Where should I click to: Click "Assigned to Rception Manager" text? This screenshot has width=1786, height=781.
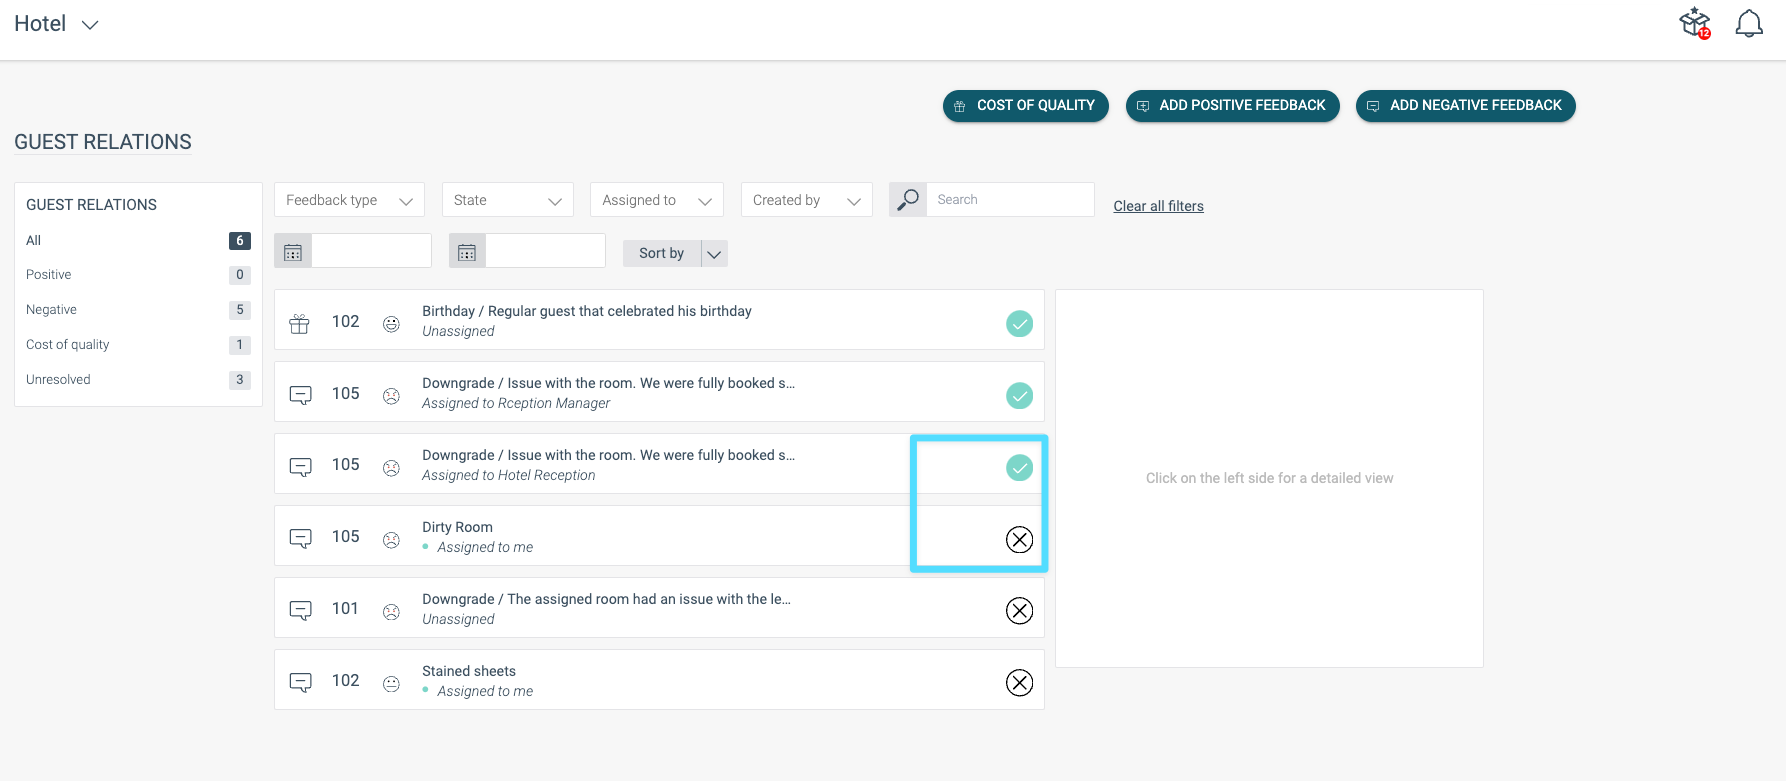click(x=516, y=403)
